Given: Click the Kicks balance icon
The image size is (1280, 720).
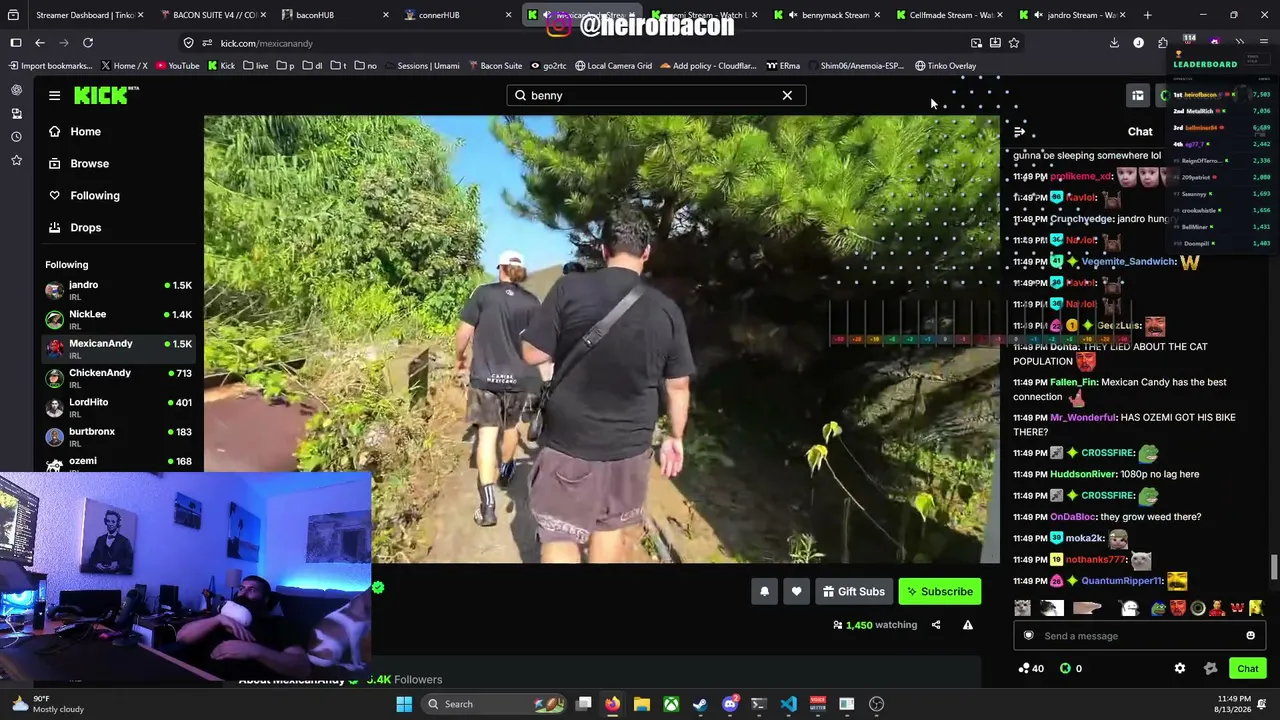Looking at the screenshot, I should 1066,668.
